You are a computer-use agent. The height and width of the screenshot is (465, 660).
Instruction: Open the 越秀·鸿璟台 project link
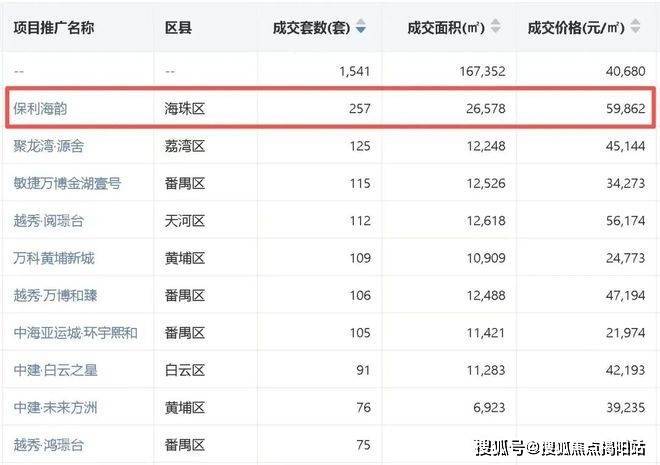49,445
